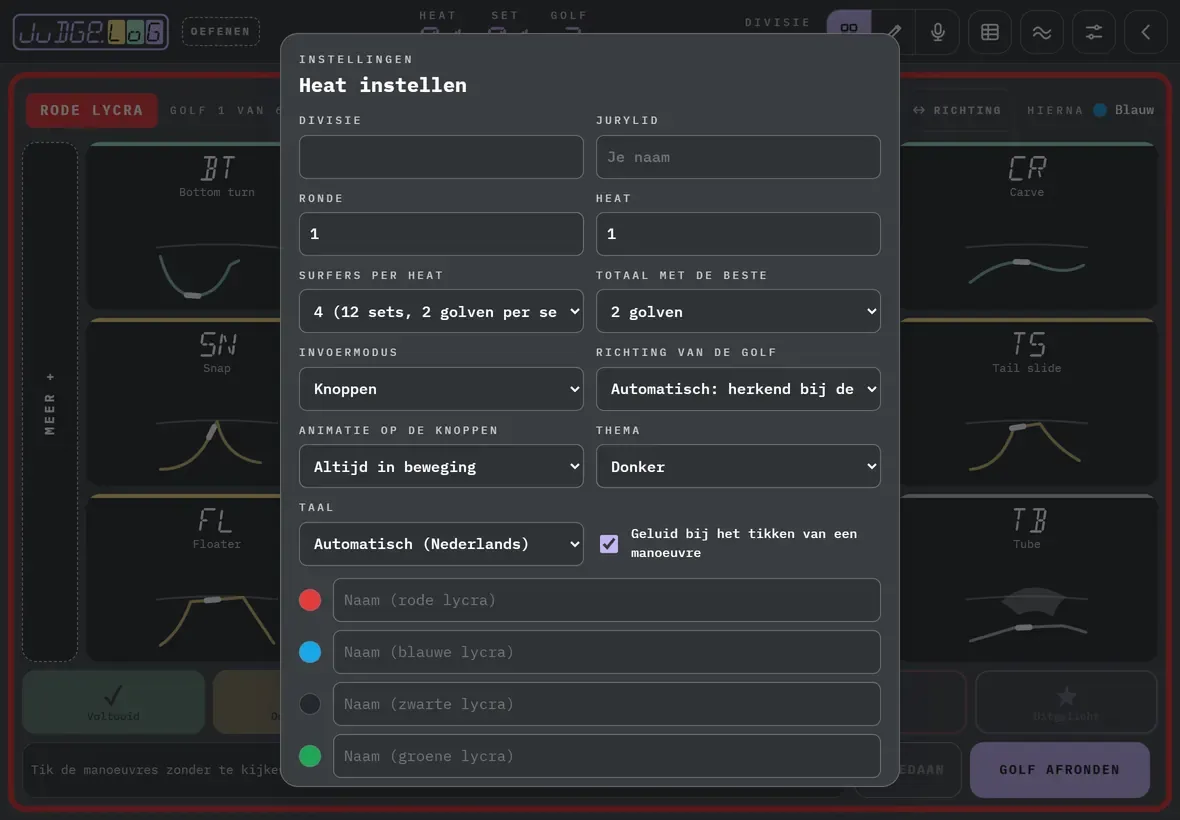Screen dimensions: 1180x820
Task: Open the Animatie op de knoppen dropdown
Action: click(441, 466)
